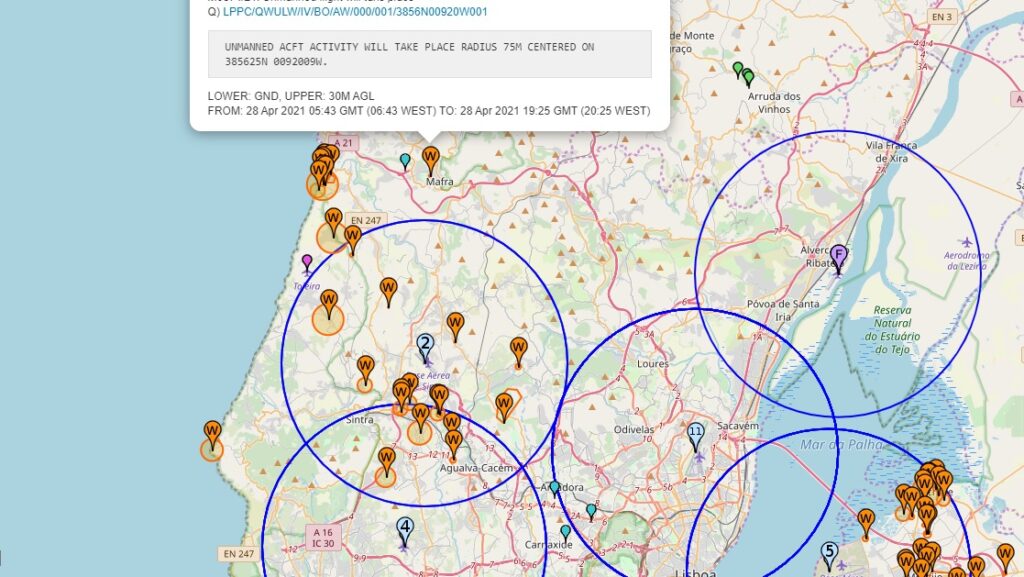The image size is (1024, 577).
Task: Click the teal marker above Carnaxide
Action: (x=566, y=531)
